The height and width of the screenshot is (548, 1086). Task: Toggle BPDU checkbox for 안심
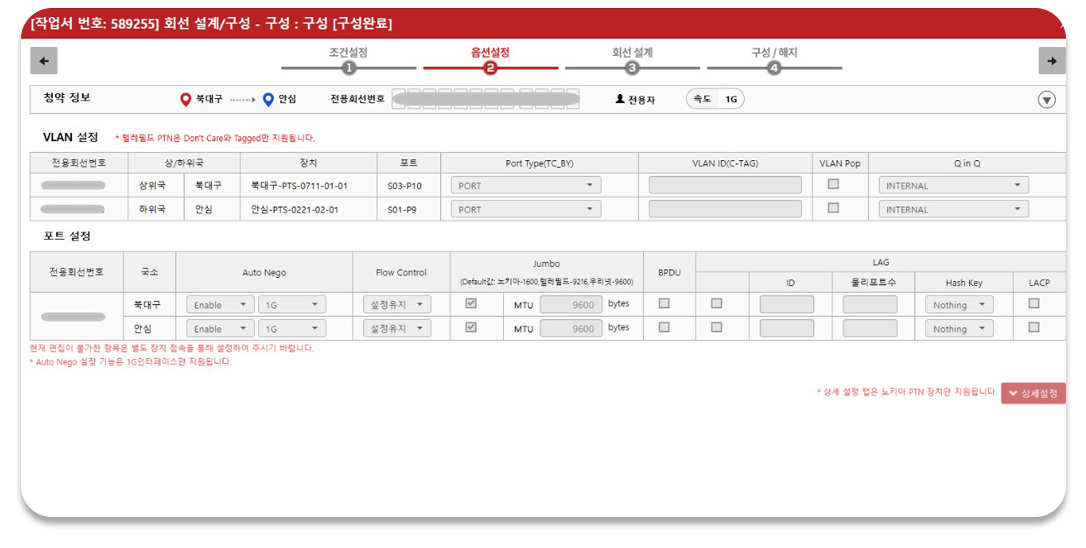664,327
